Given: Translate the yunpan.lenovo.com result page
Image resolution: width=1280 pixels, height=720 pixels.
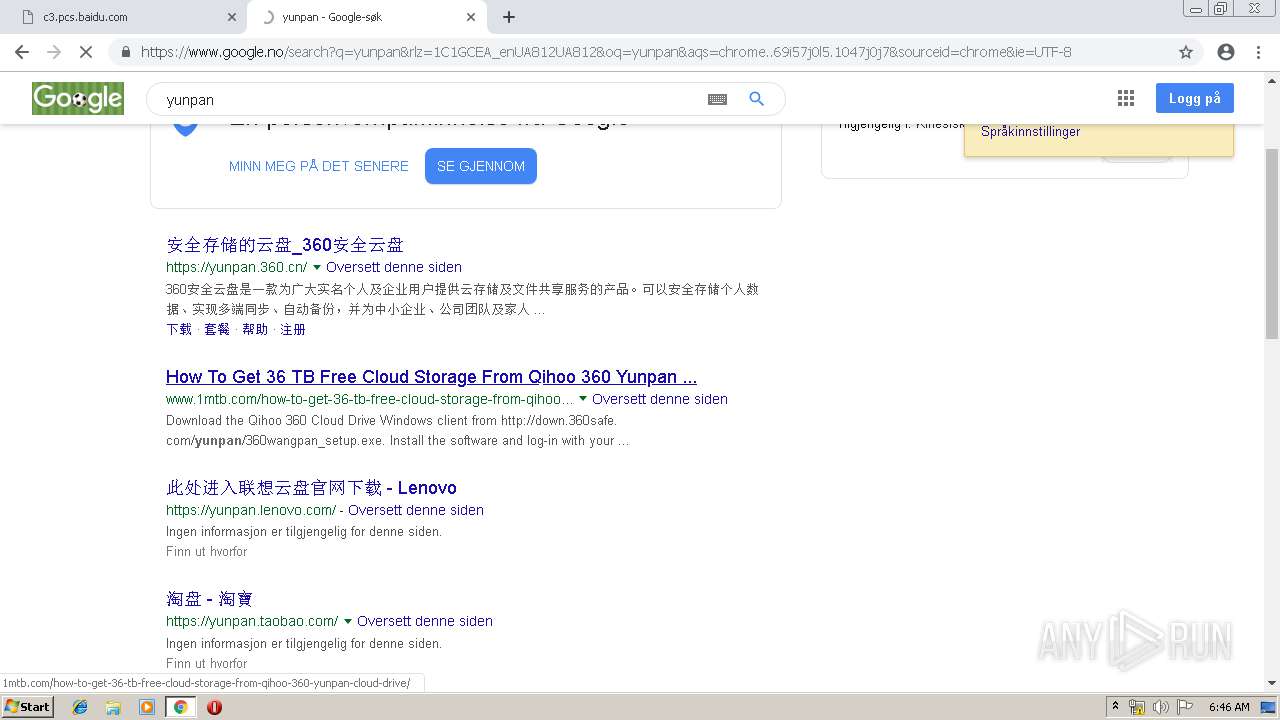Looking at the screenshot, I should [416, 510].
